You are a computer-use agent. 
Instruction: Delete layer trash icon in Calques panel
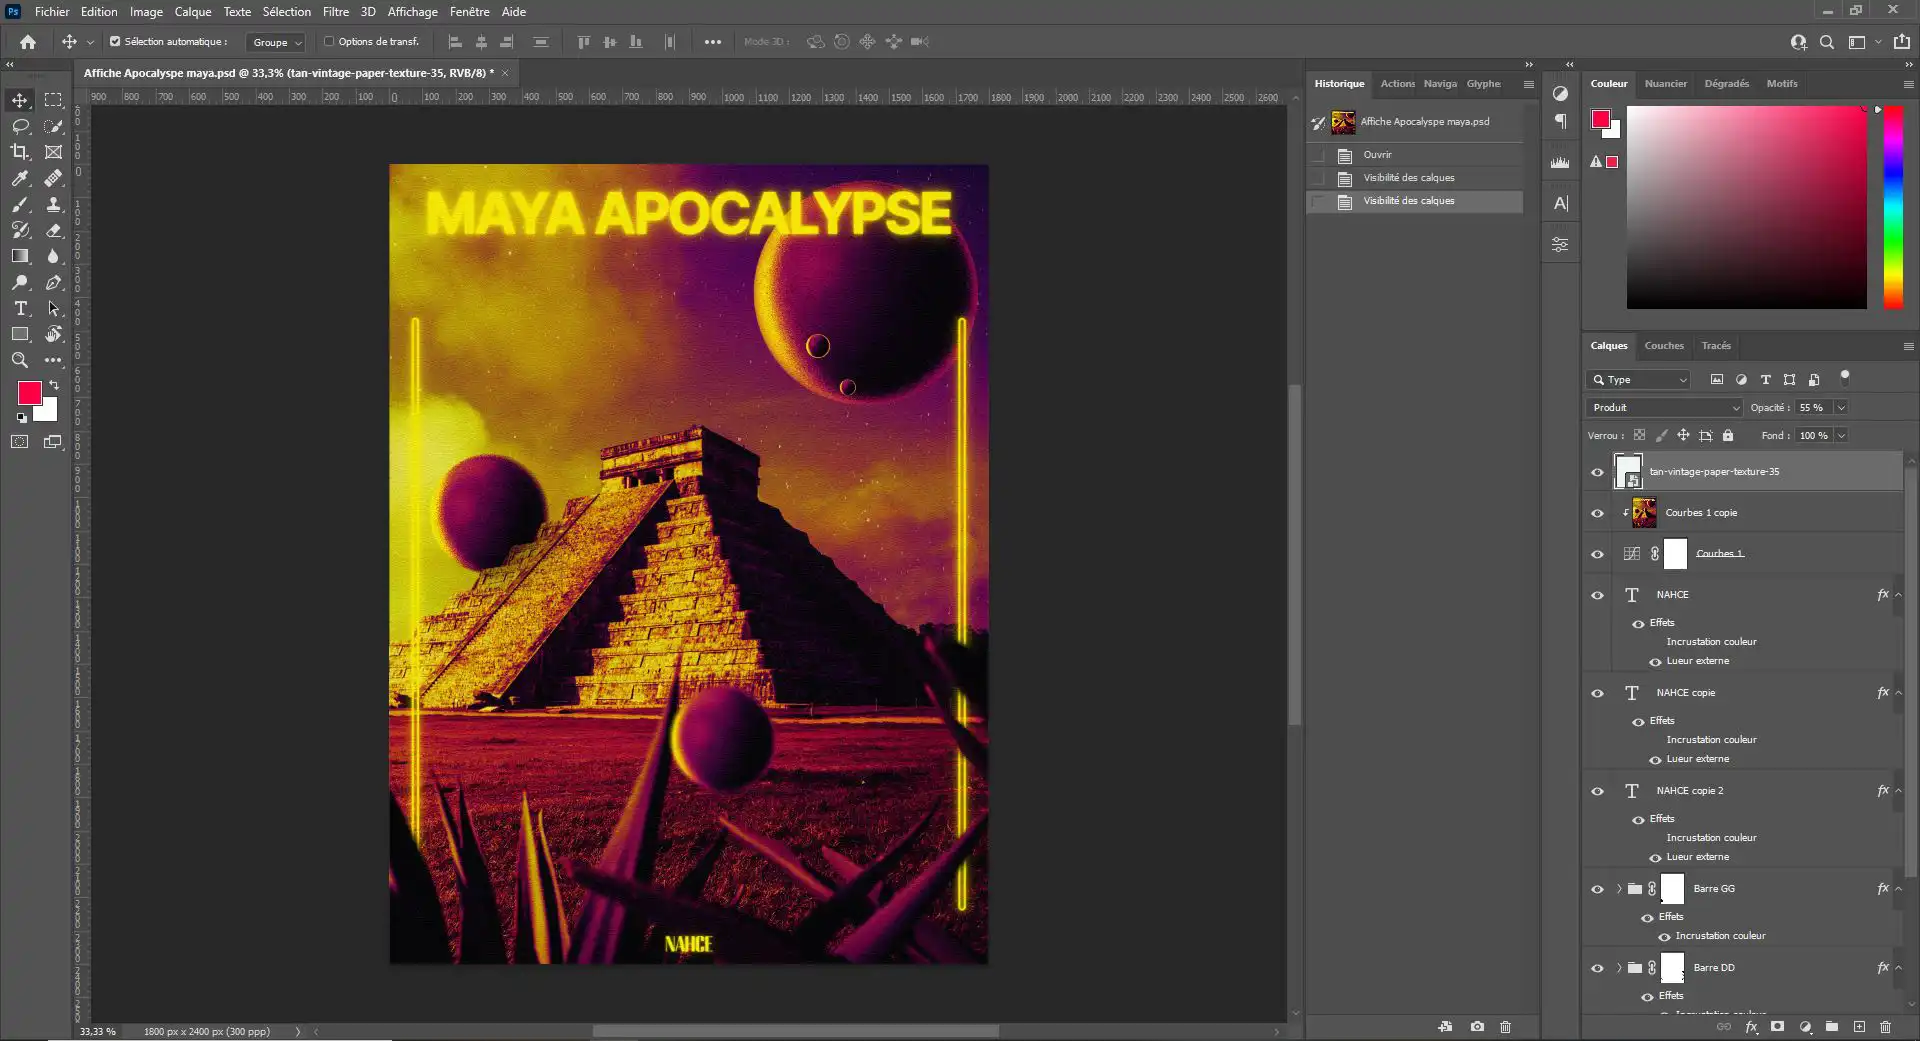pos(1885,1027)
